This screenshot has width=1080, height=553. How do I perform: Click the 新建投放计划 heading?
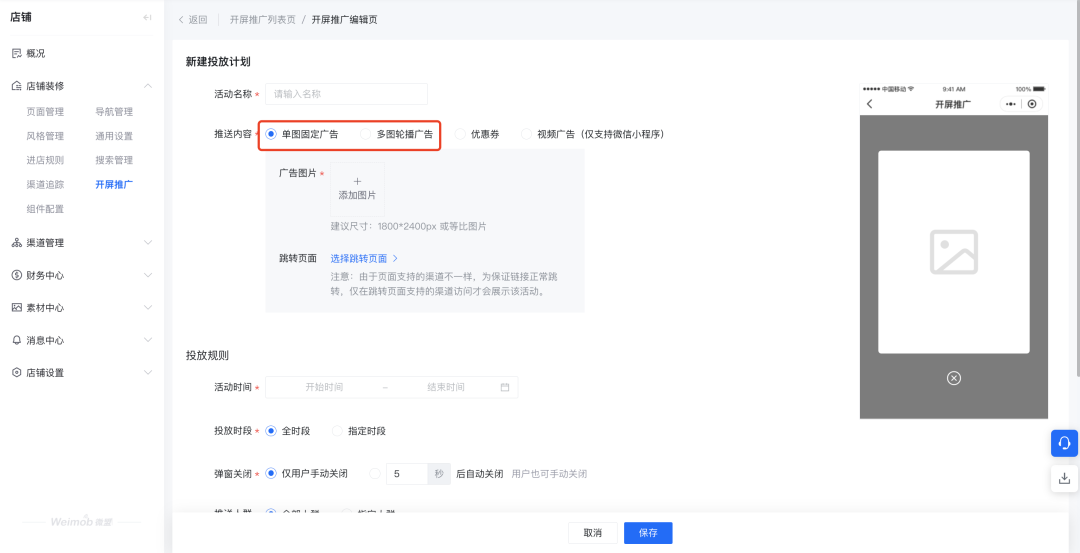218,61
